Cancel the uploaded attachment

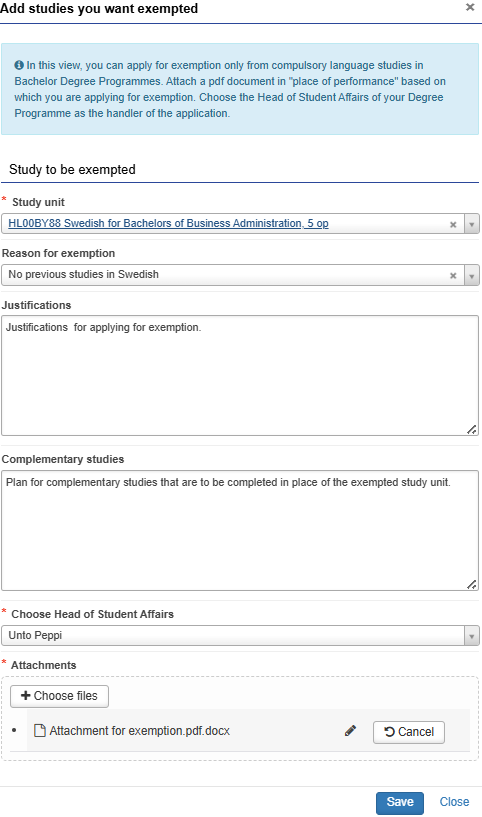click(409, 732)
